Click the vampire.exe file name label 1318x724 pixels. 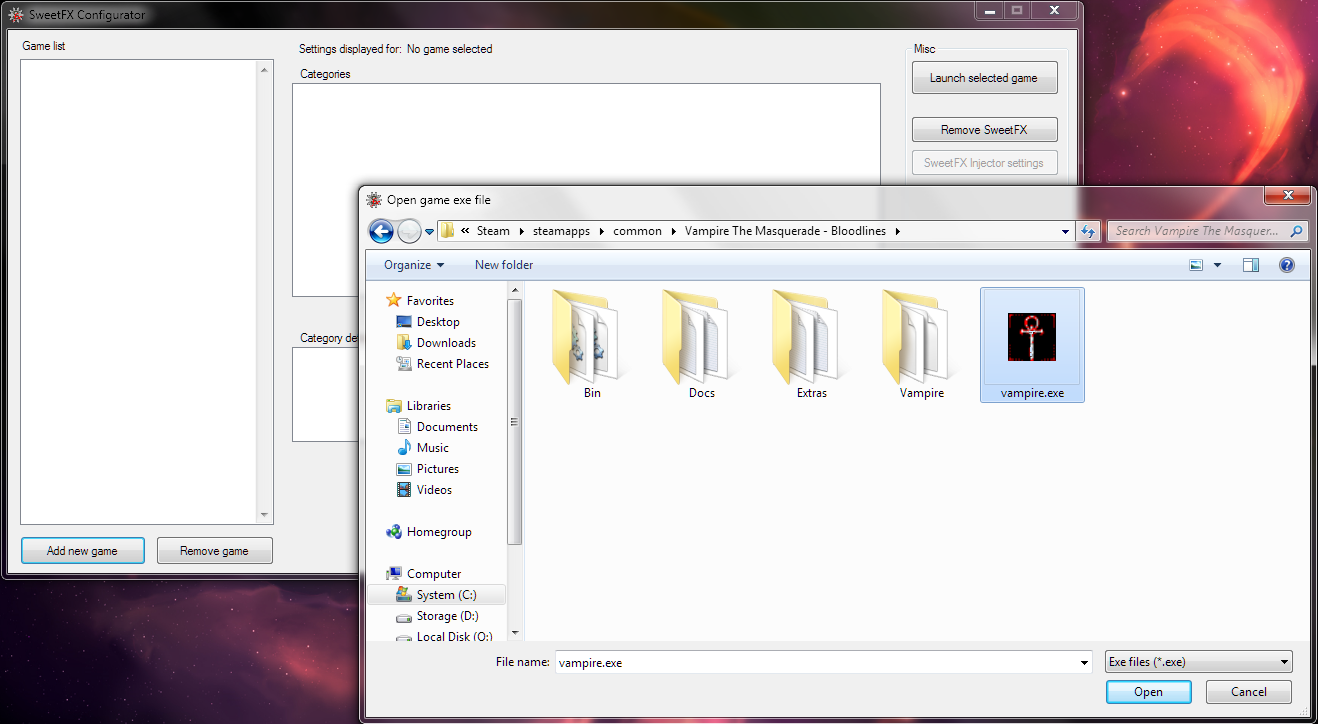pyautogui.click(x=1032, y=393)
